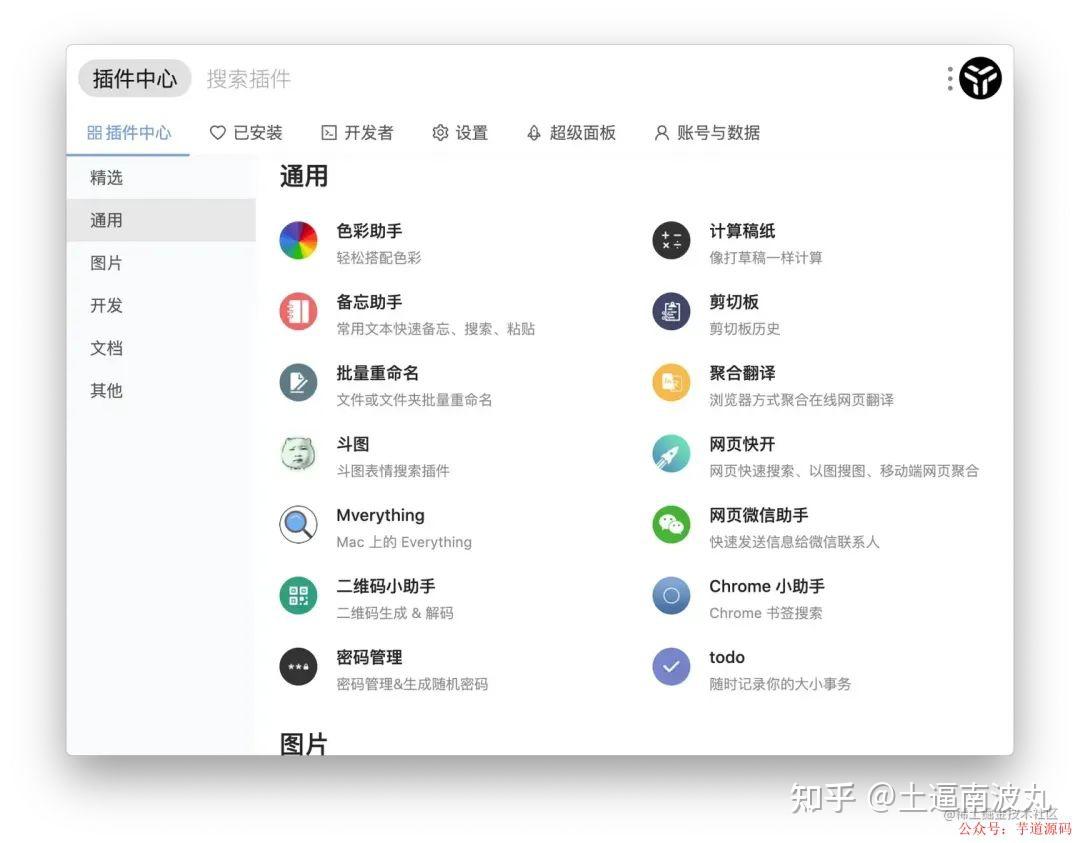Open the 二维码小助手 plugin title

coord(386,586)
